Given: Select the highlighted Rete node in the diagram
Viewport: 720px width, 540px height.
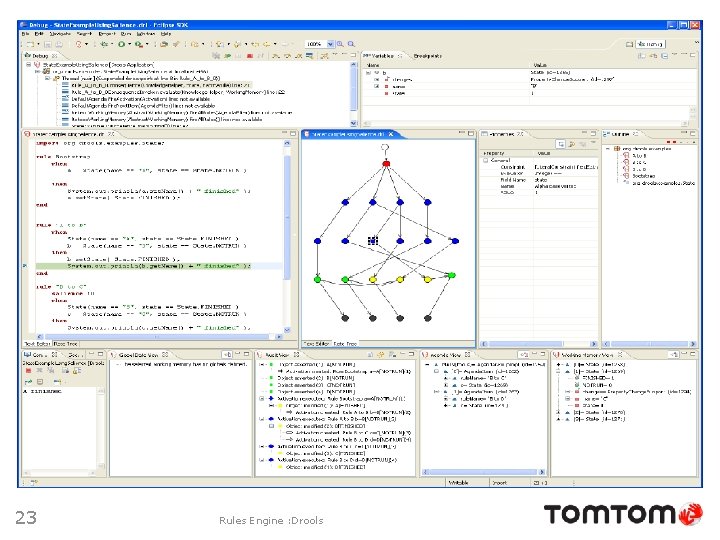Looking at the screenshot, I should click(x=373, y=241).
